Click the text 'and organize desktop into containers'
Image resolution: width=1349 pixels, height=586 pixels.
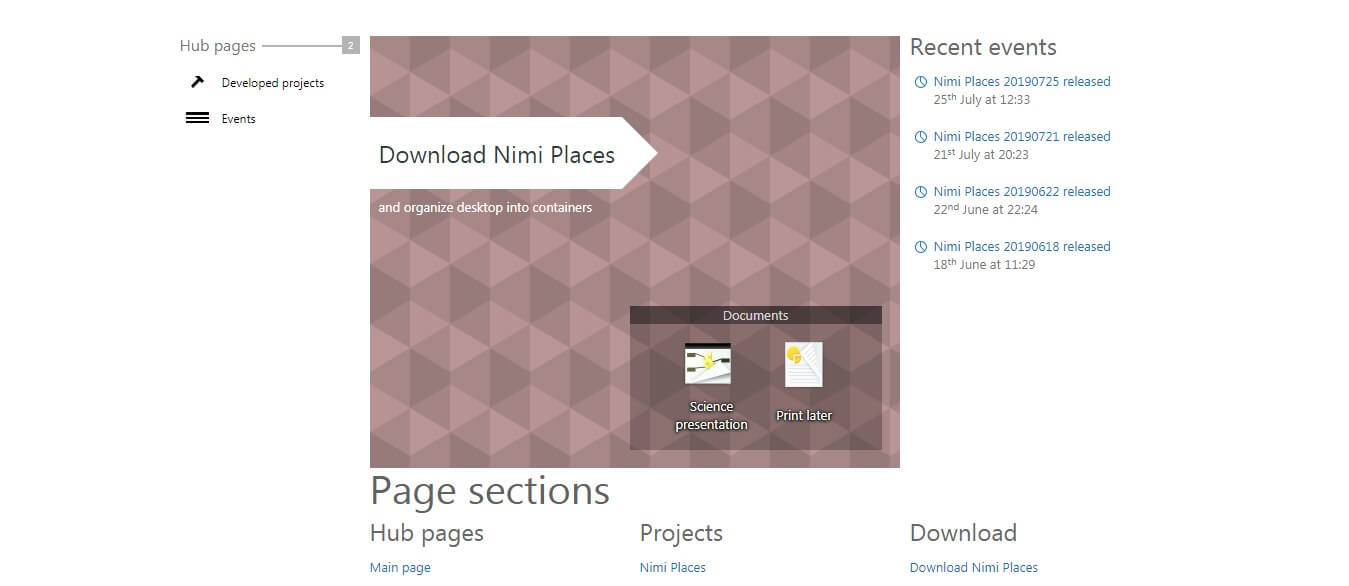click(x=485, y=208)
